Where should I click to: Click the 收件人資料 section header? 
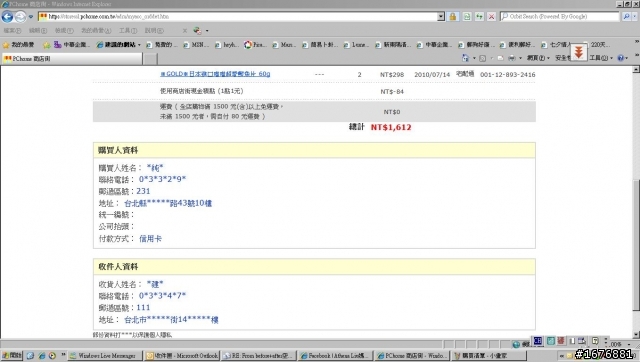coord(314,267)
